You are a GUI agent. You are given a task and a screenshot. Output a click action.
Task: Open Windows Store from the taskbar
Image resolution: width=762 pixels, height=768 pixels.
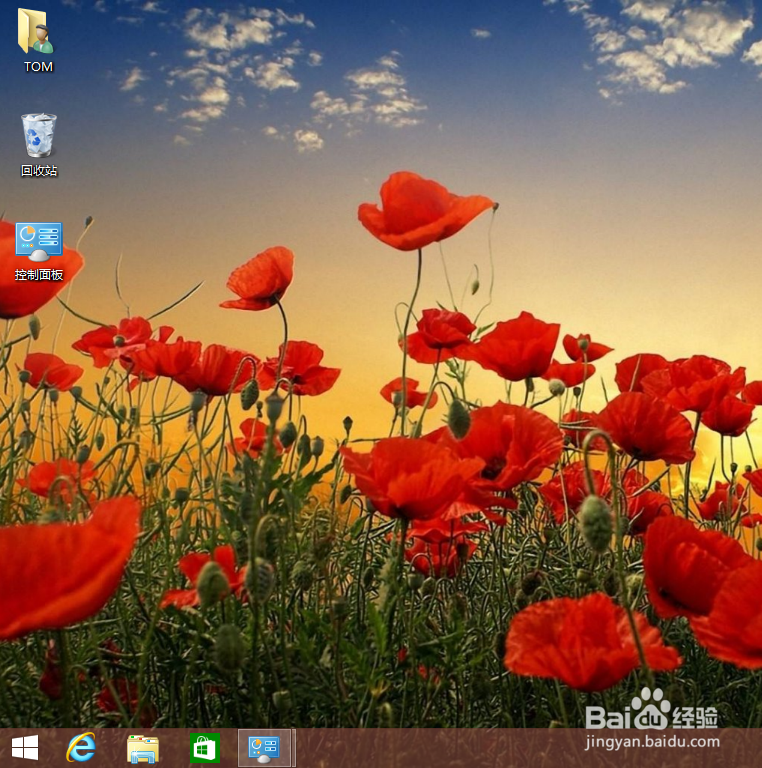205,748
